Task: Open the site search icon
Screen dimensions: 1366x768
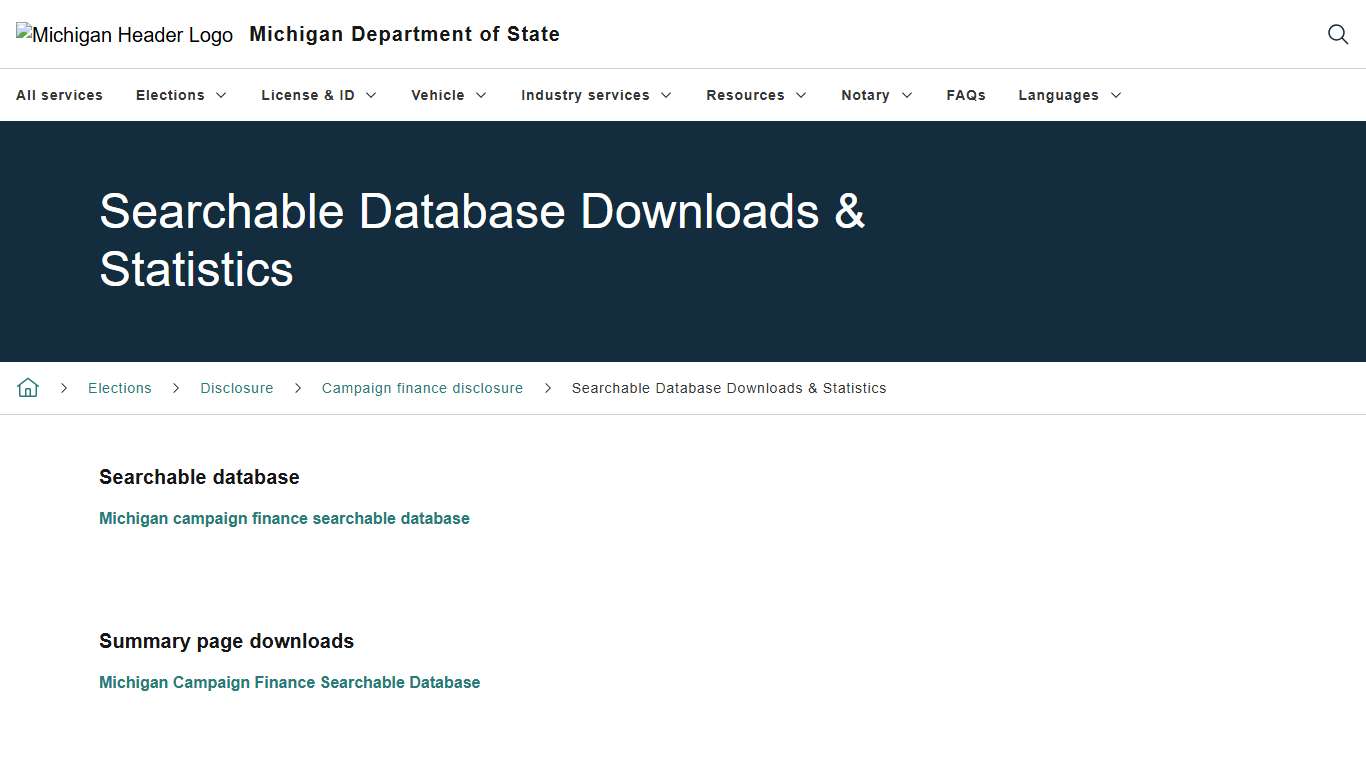Action: coord(1337,34)
